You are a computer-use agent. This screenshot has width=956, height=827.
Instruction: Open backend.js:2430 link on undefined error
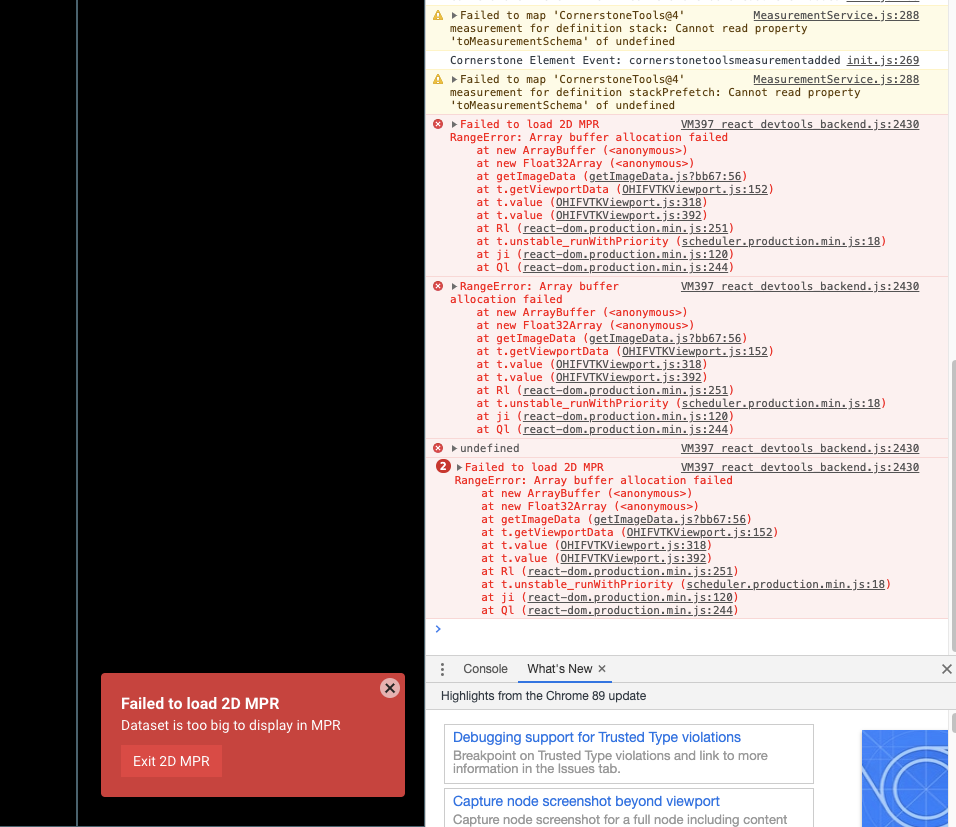tap(800, 448)
